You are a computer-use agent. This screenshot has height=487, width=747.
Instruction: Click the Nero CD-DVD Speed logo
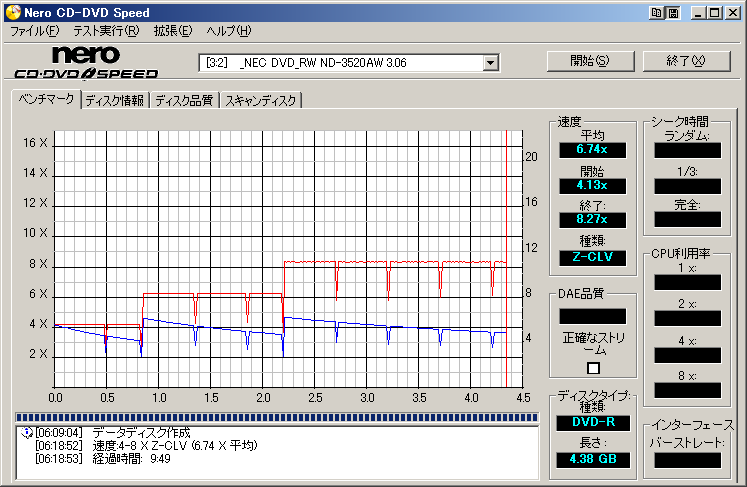coord(87,62)
